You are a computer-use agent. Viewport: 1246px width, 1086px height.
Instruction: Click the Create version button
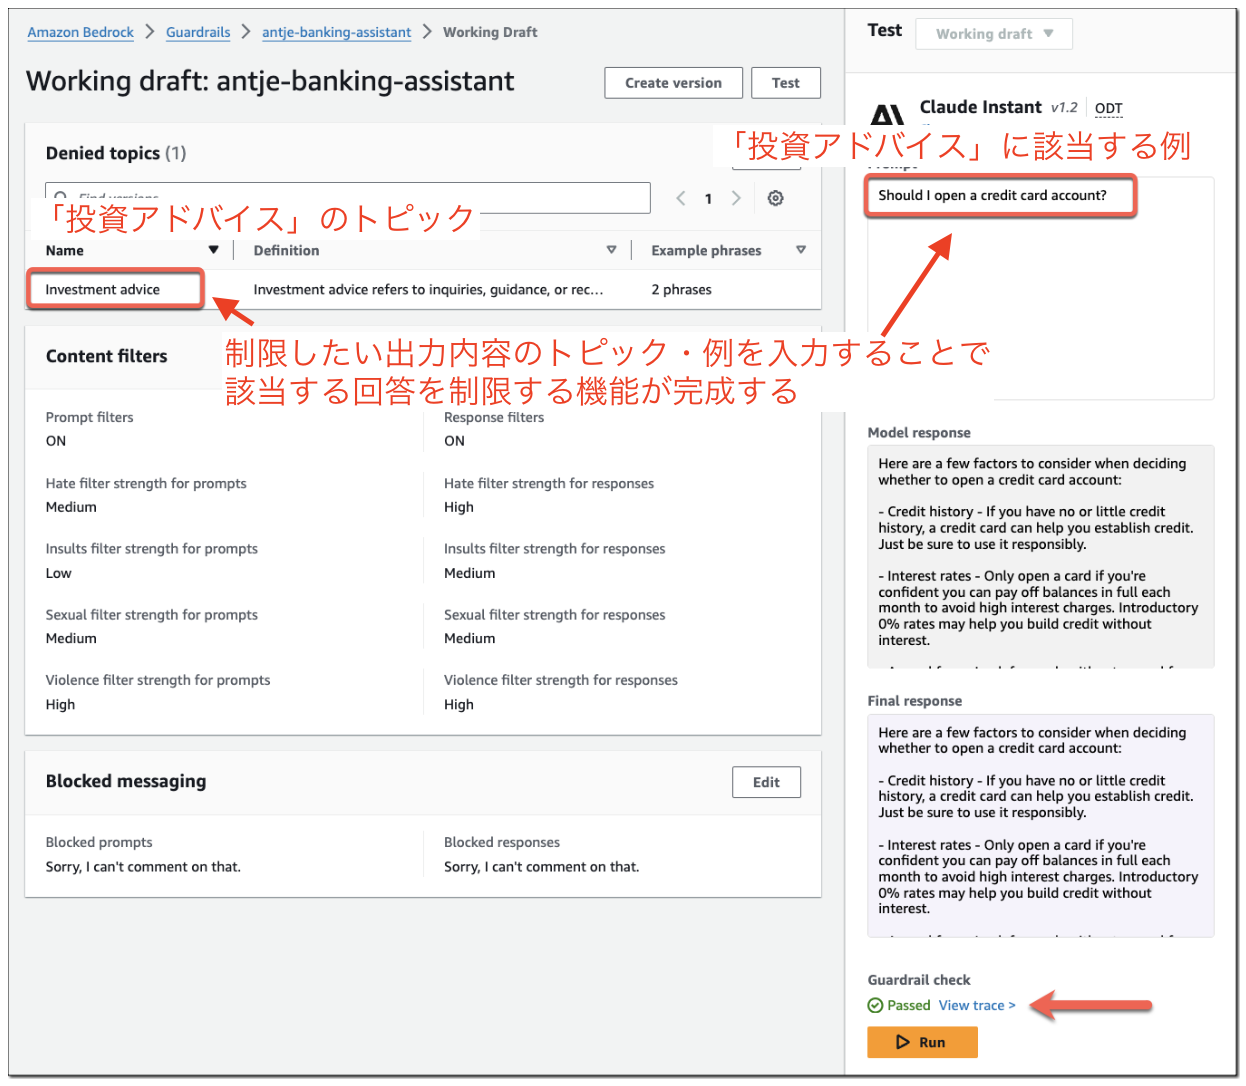[673, 83]
